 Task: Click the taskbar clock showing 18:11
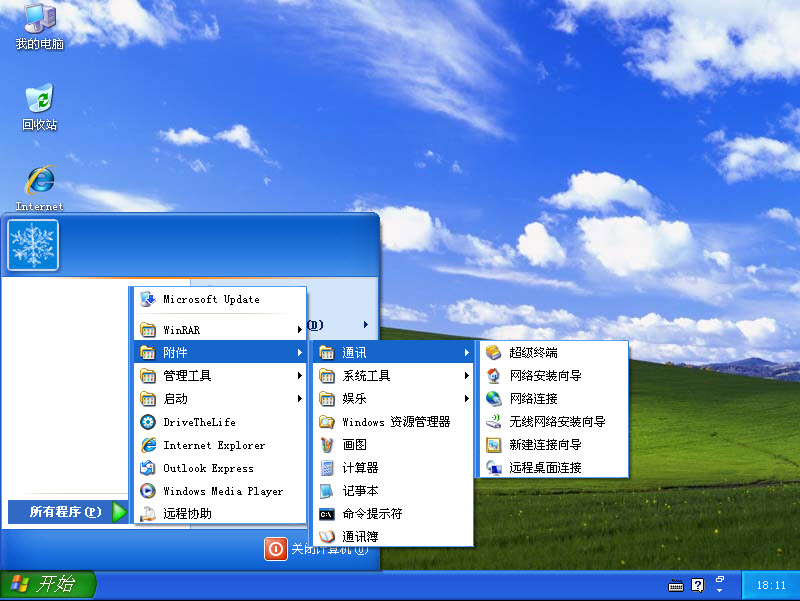(771, 585)
